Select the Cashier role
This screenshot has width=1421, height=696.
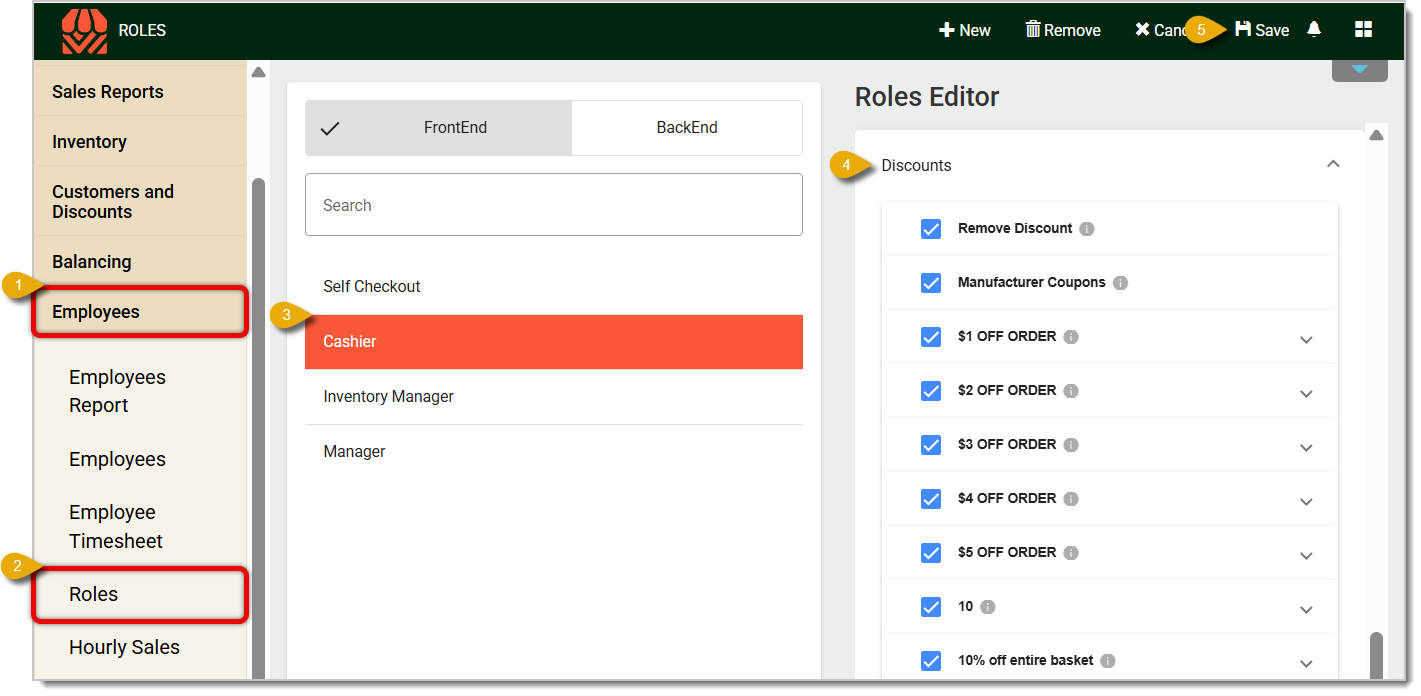pyautogui.click(x=554, y=342)
